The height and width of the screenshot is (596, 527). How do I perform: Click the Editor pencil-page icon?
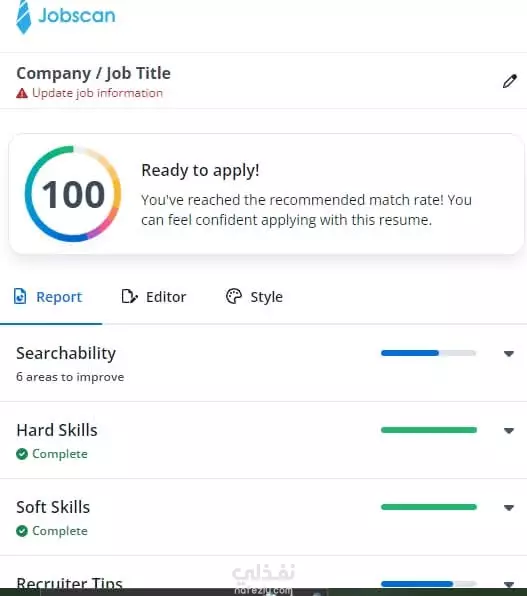pos(129,296)
